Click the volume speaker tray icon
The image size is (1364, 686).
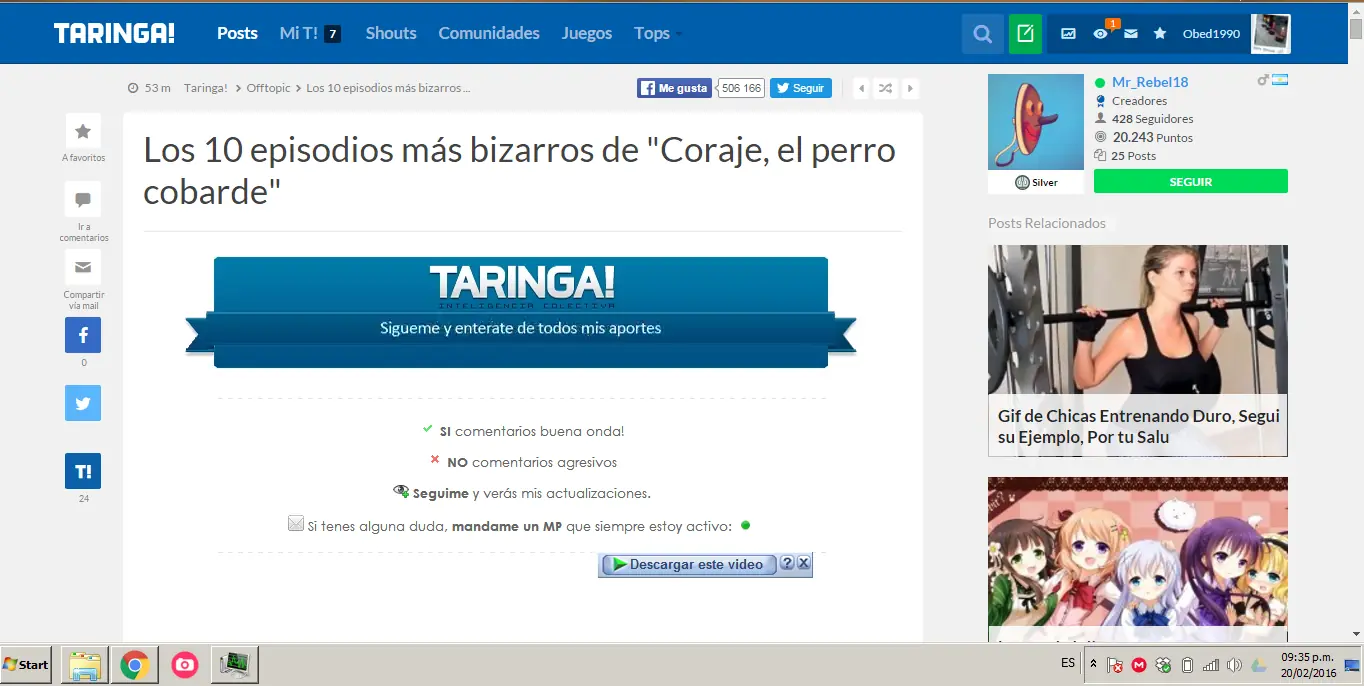tap(1235, 665)
